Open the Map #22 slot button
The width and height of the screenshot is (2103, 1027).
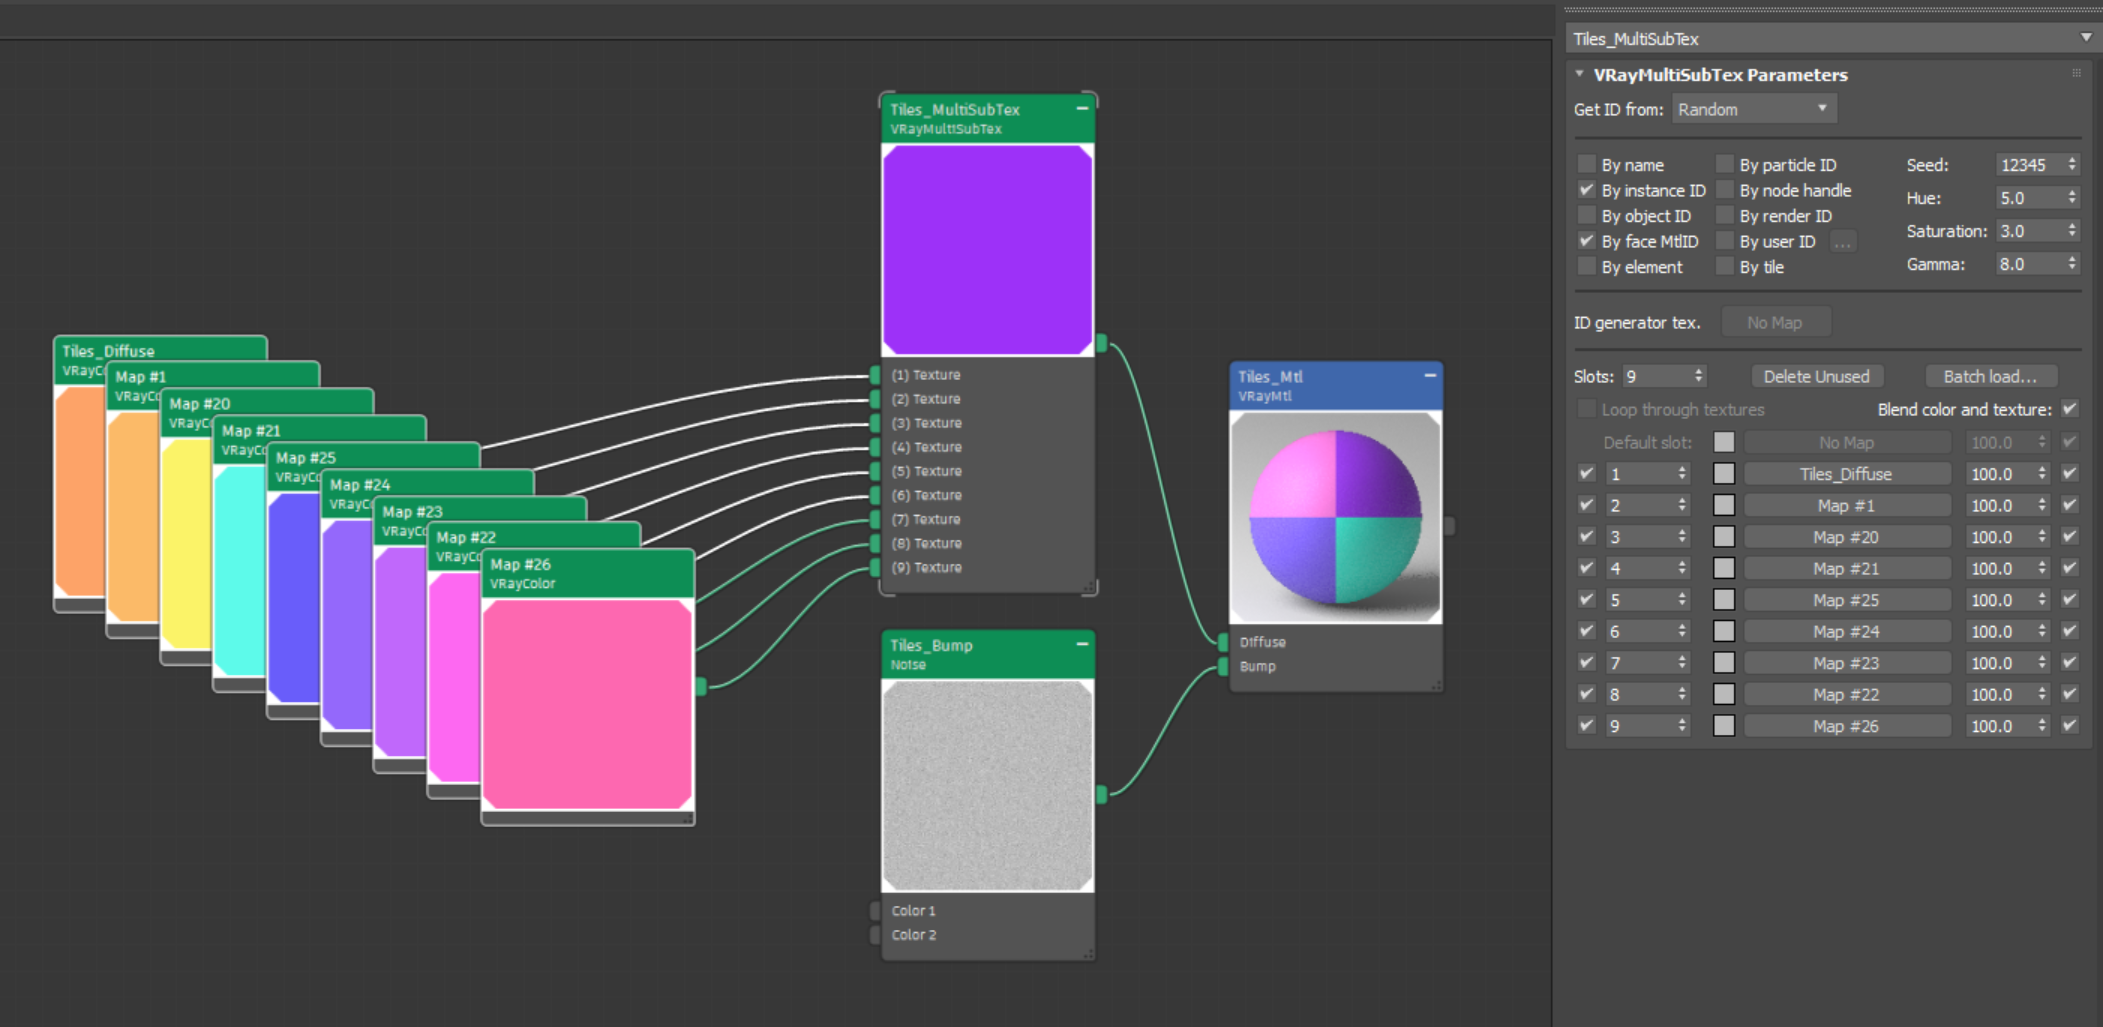1846,694
